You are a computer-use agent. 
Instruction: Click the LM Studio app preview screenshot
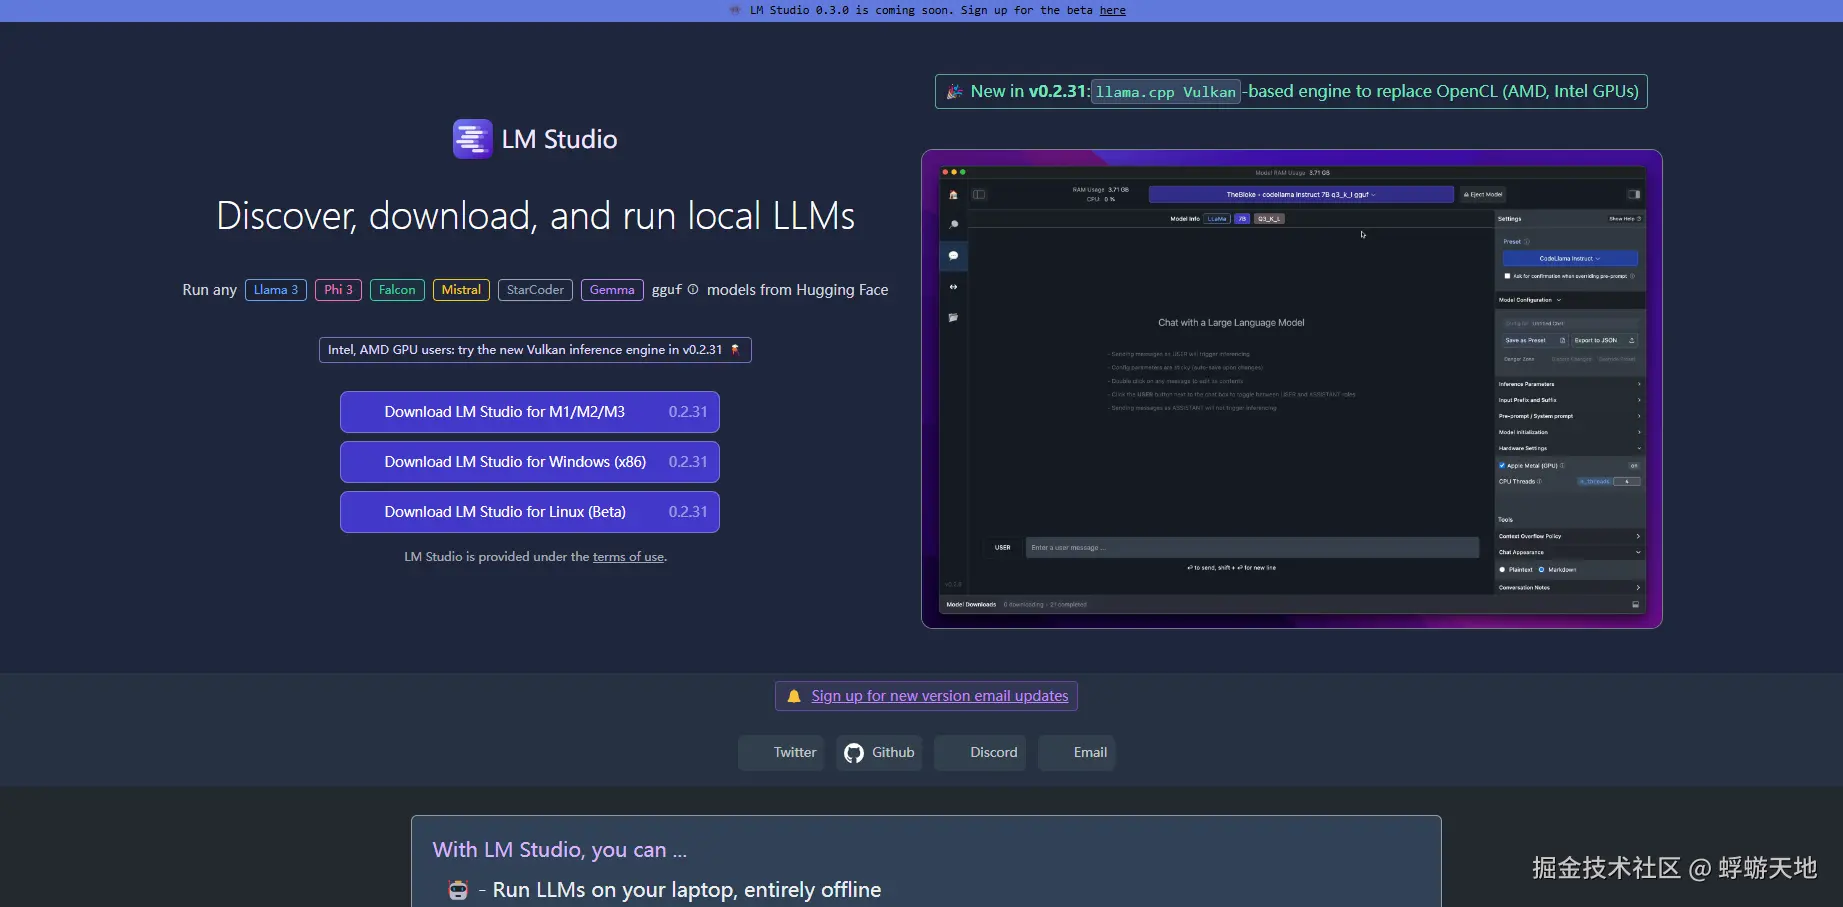click(1292, 389)
